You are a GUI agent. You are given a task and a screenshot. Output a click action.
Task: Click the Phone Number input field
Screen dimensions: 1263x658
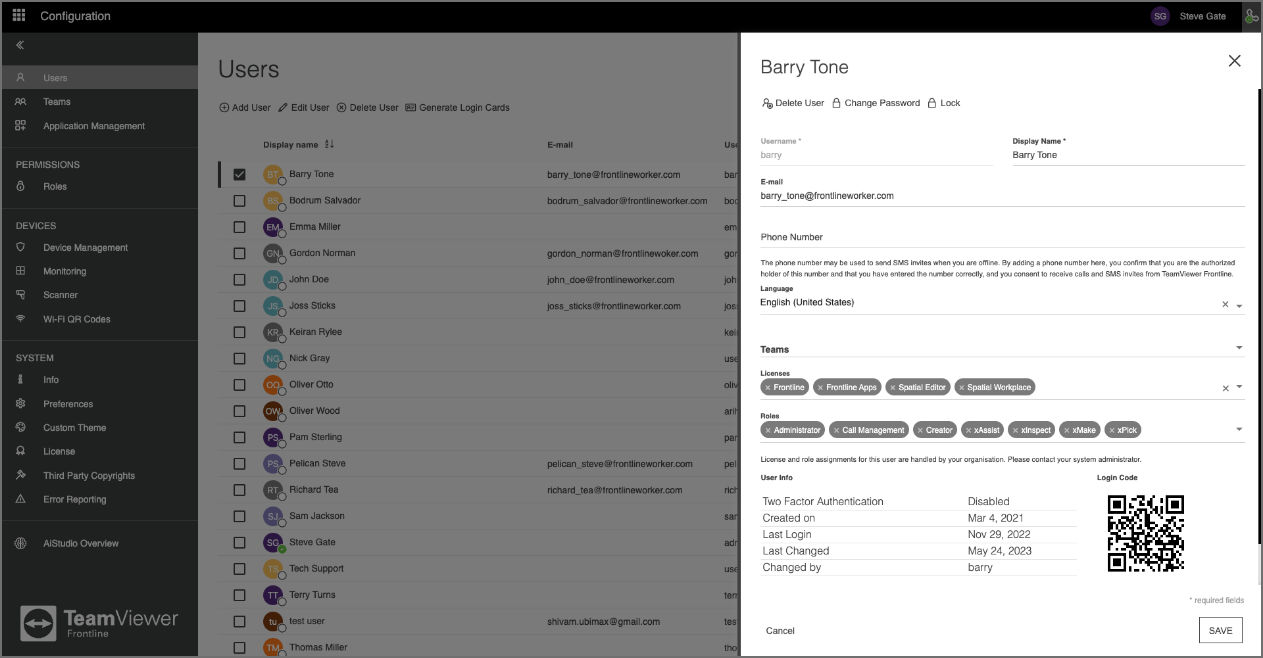[1002, 237]
